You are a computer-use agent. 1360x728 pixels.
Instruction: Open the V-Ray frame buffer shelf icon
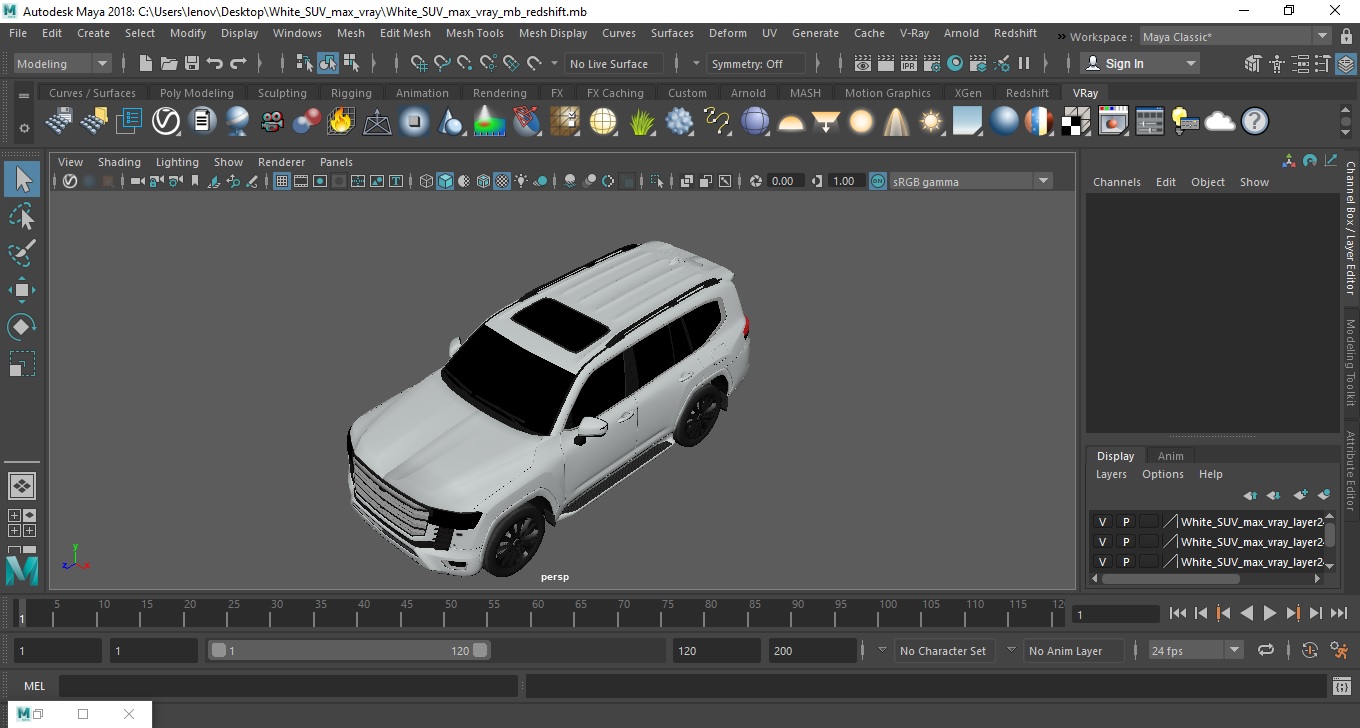click(1113, 122)
